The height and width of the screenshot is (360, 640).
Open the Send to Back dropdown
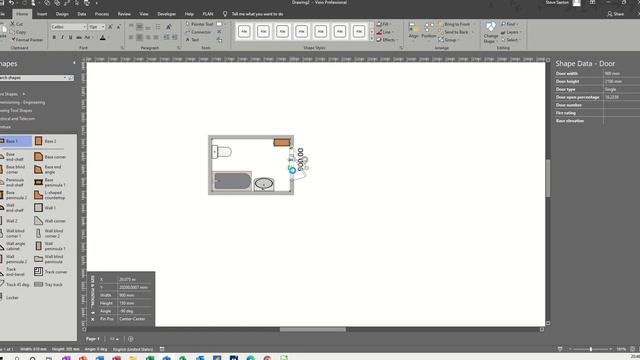(x=456, y=32)
